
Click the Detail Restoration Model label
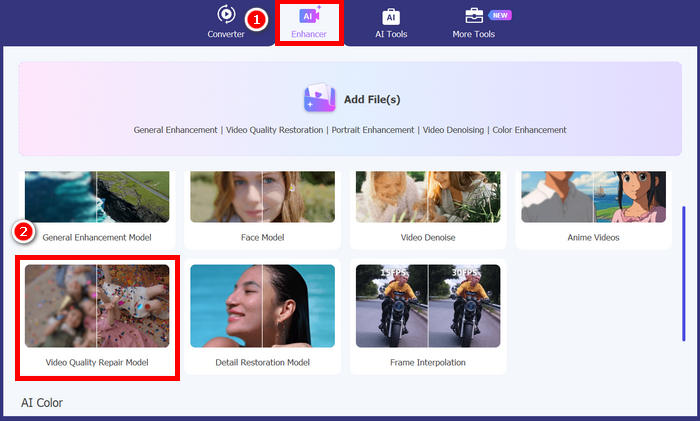pos(262,362)
